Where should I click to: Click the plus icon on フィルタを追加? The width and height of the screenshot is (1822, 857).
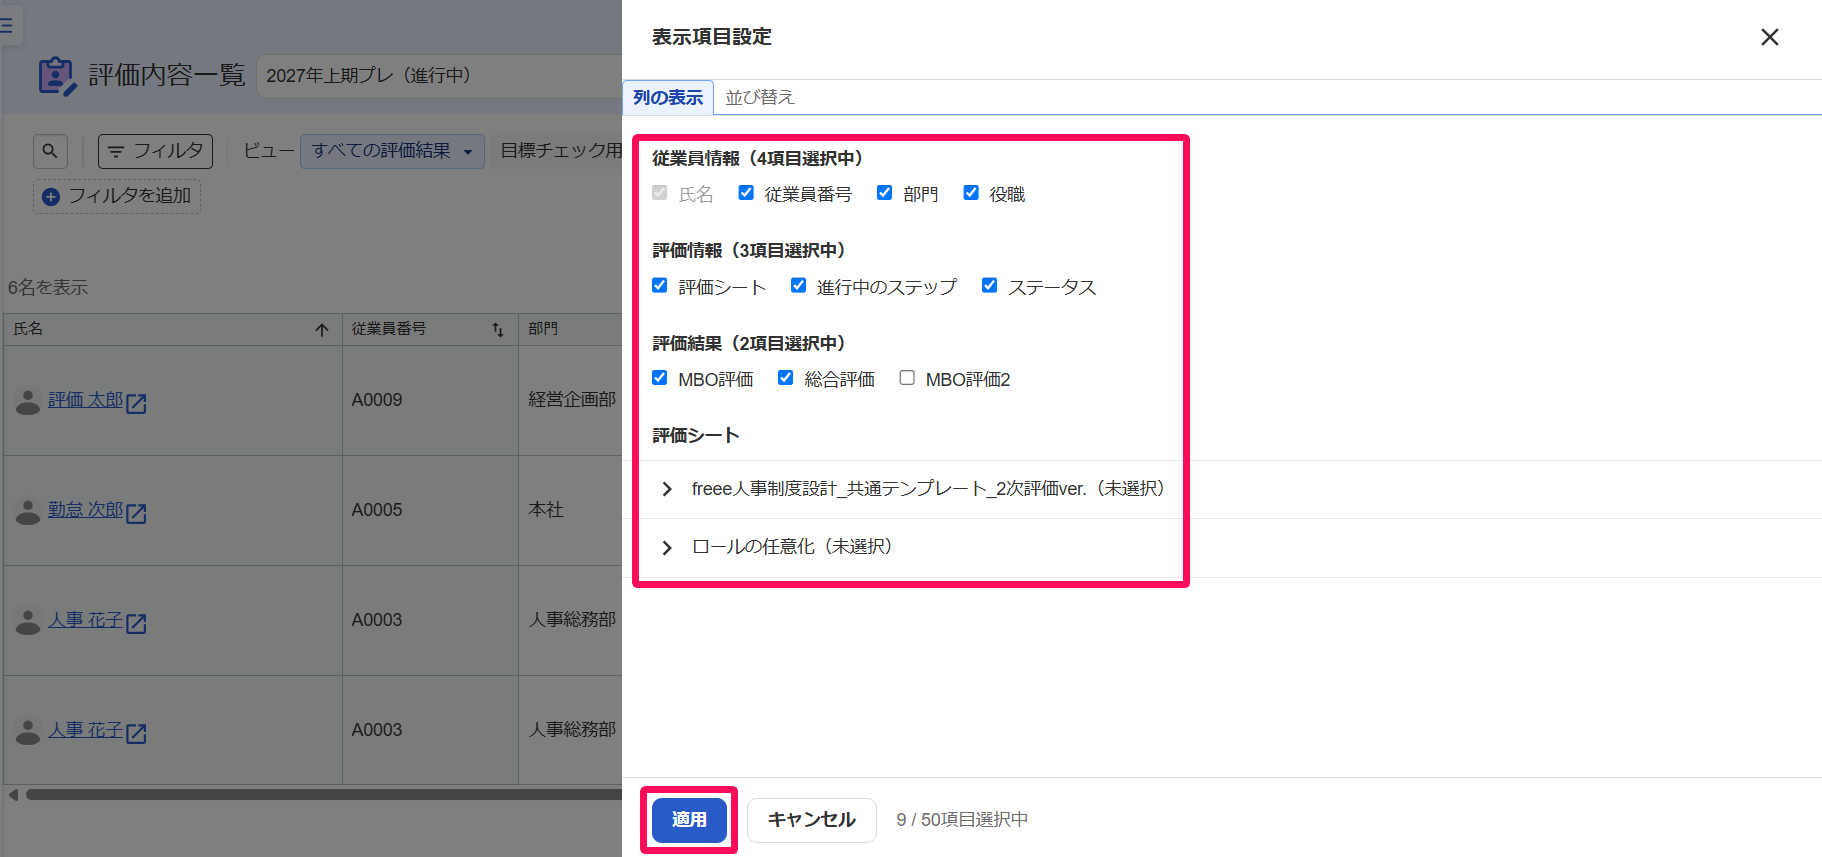tap(51, 197)
